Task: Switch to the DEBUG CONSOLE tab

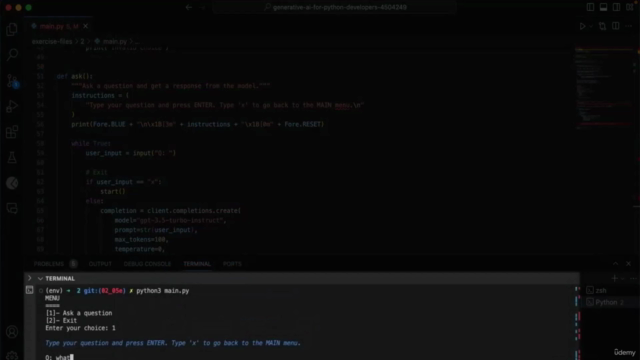Action: (147, 264)
